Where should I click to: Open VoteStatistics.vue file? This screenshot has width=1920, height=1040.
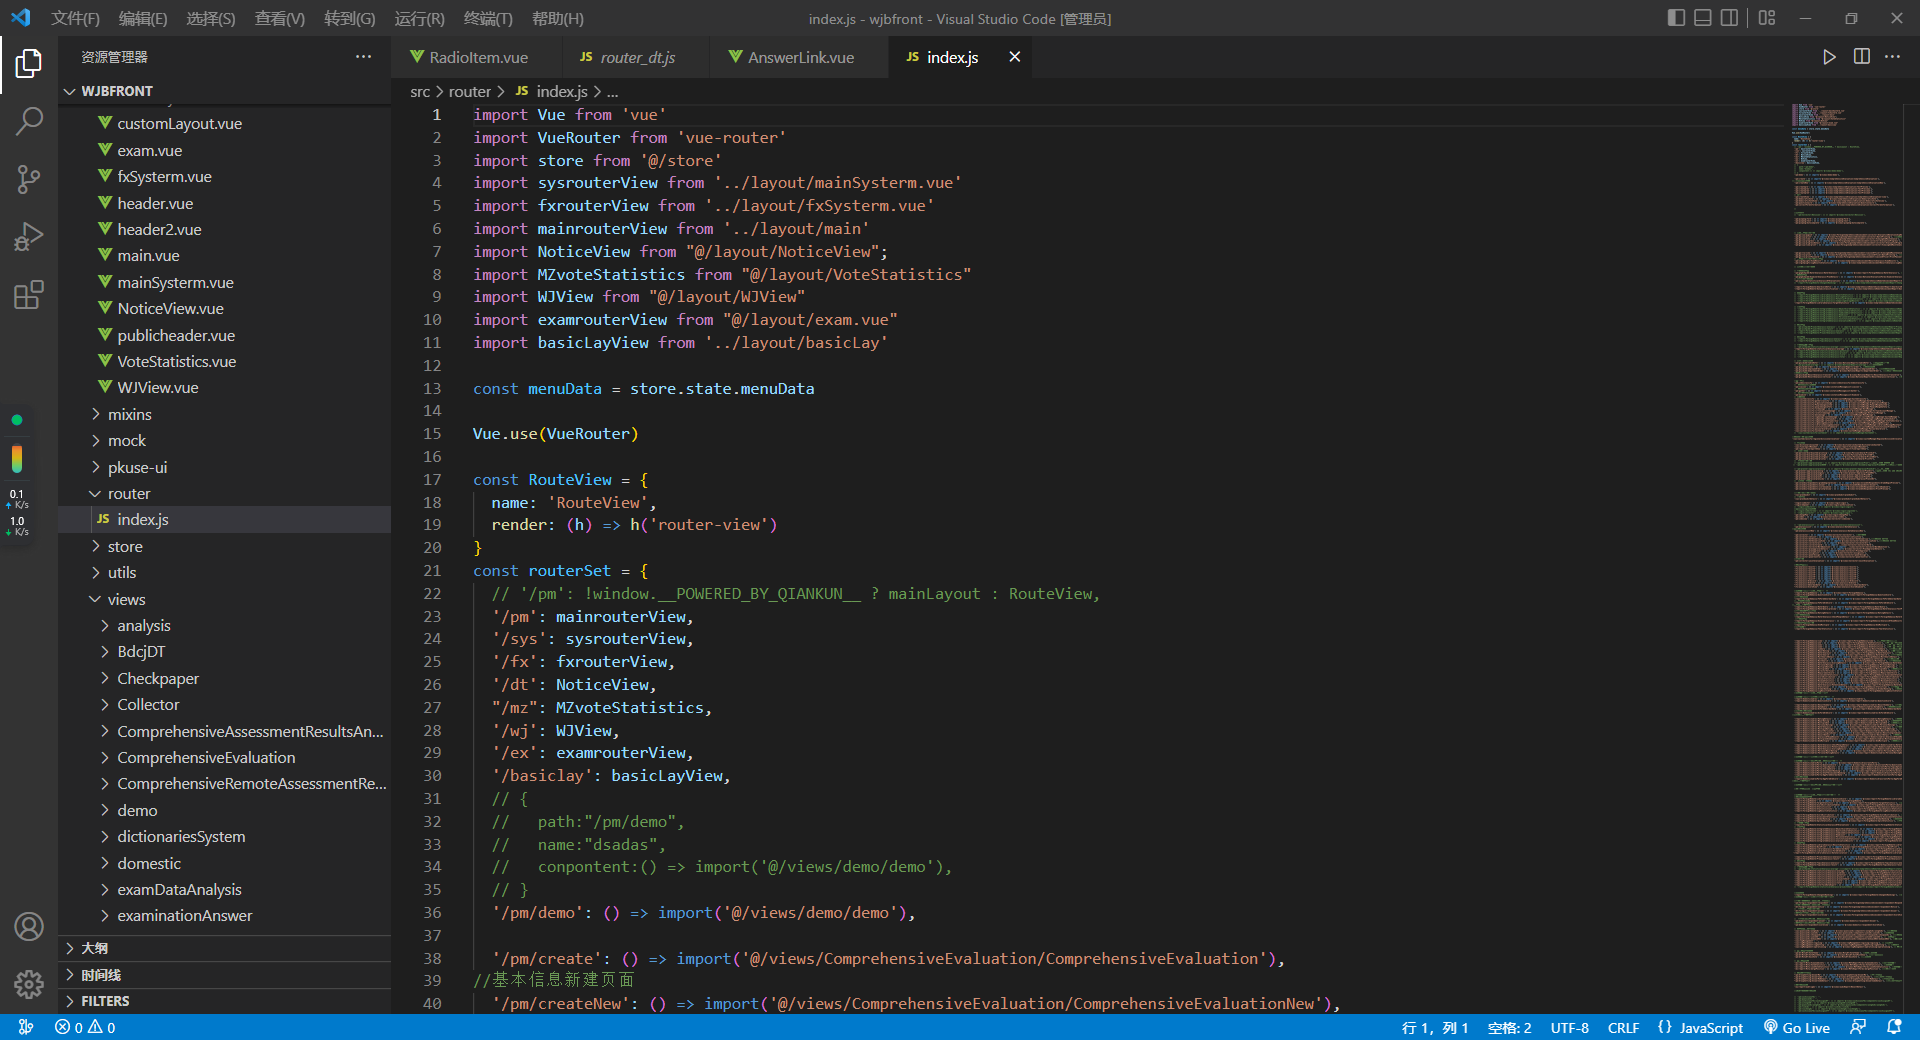click(225, 362)
